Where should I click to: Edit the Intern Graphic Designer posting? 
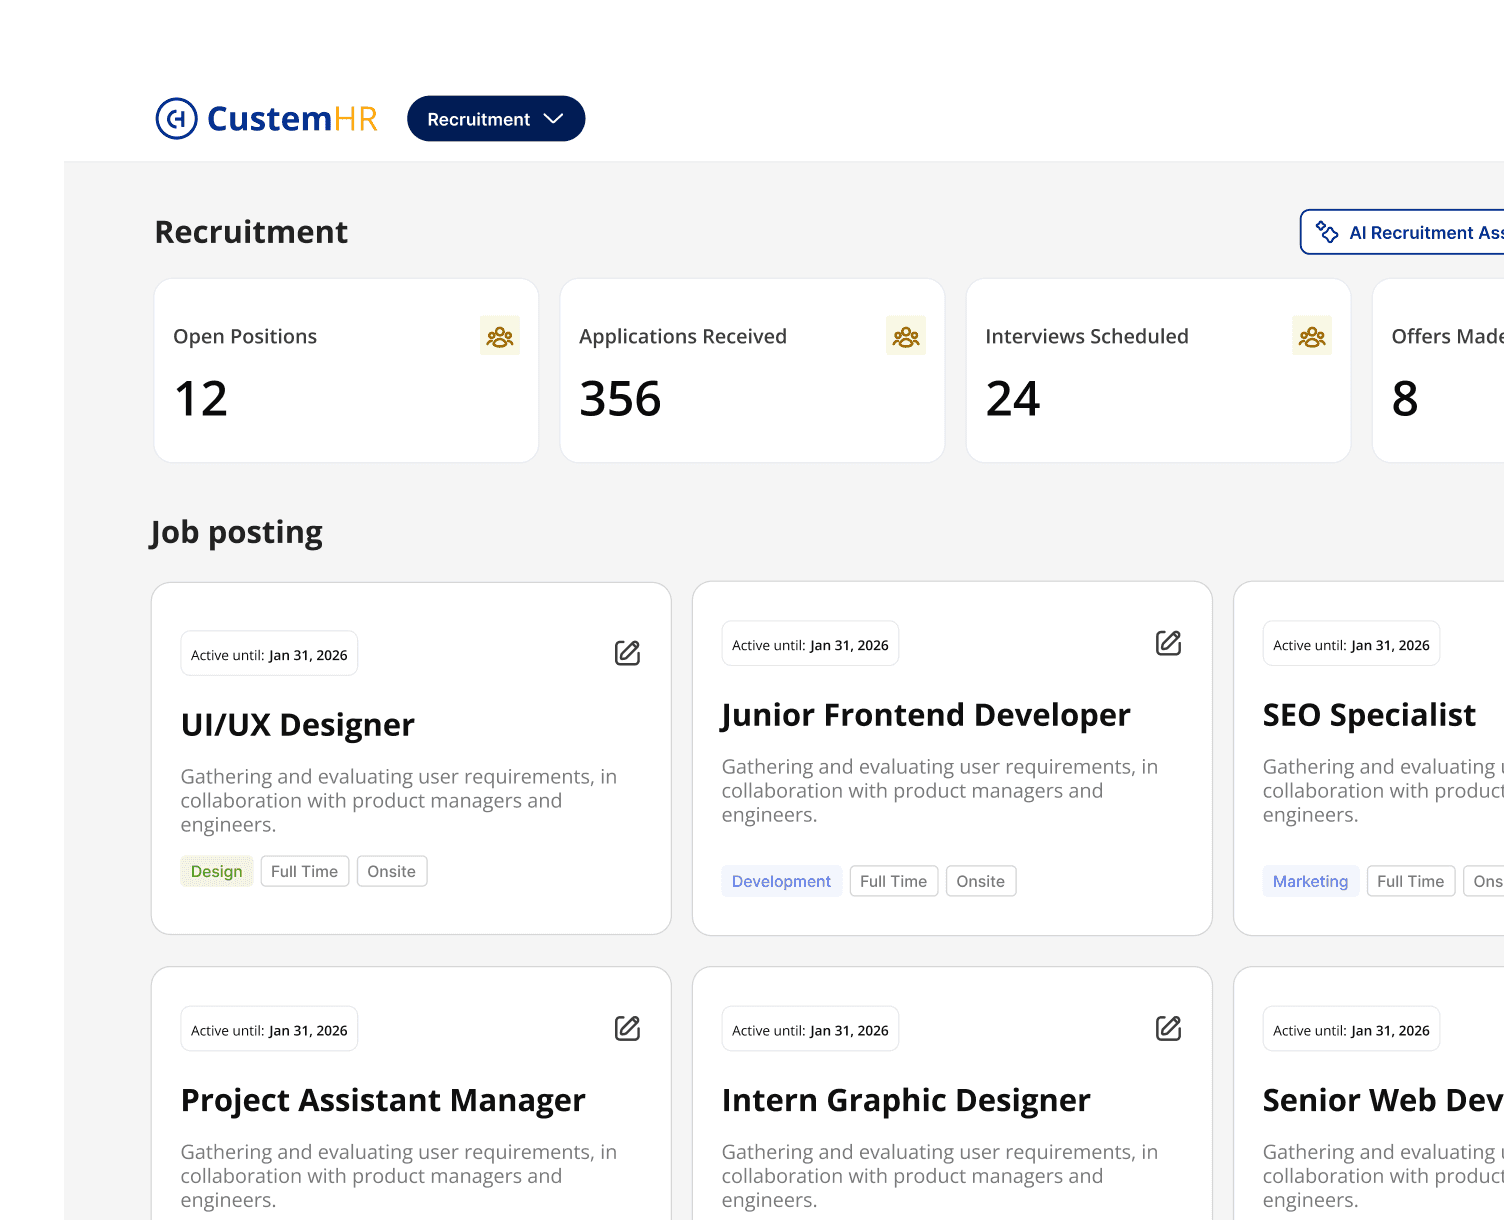click(1168, 1029)
